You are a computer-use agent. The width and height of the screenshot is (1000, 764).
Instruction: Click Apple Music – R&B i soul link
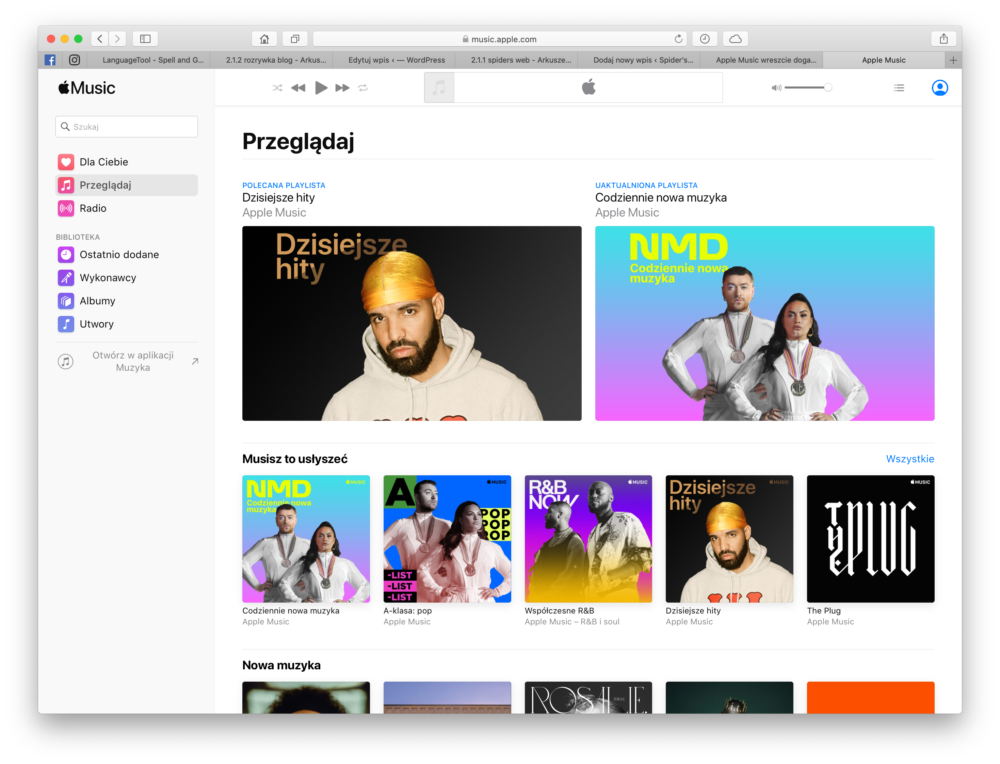pyautogui.click(x=572, y=622)
